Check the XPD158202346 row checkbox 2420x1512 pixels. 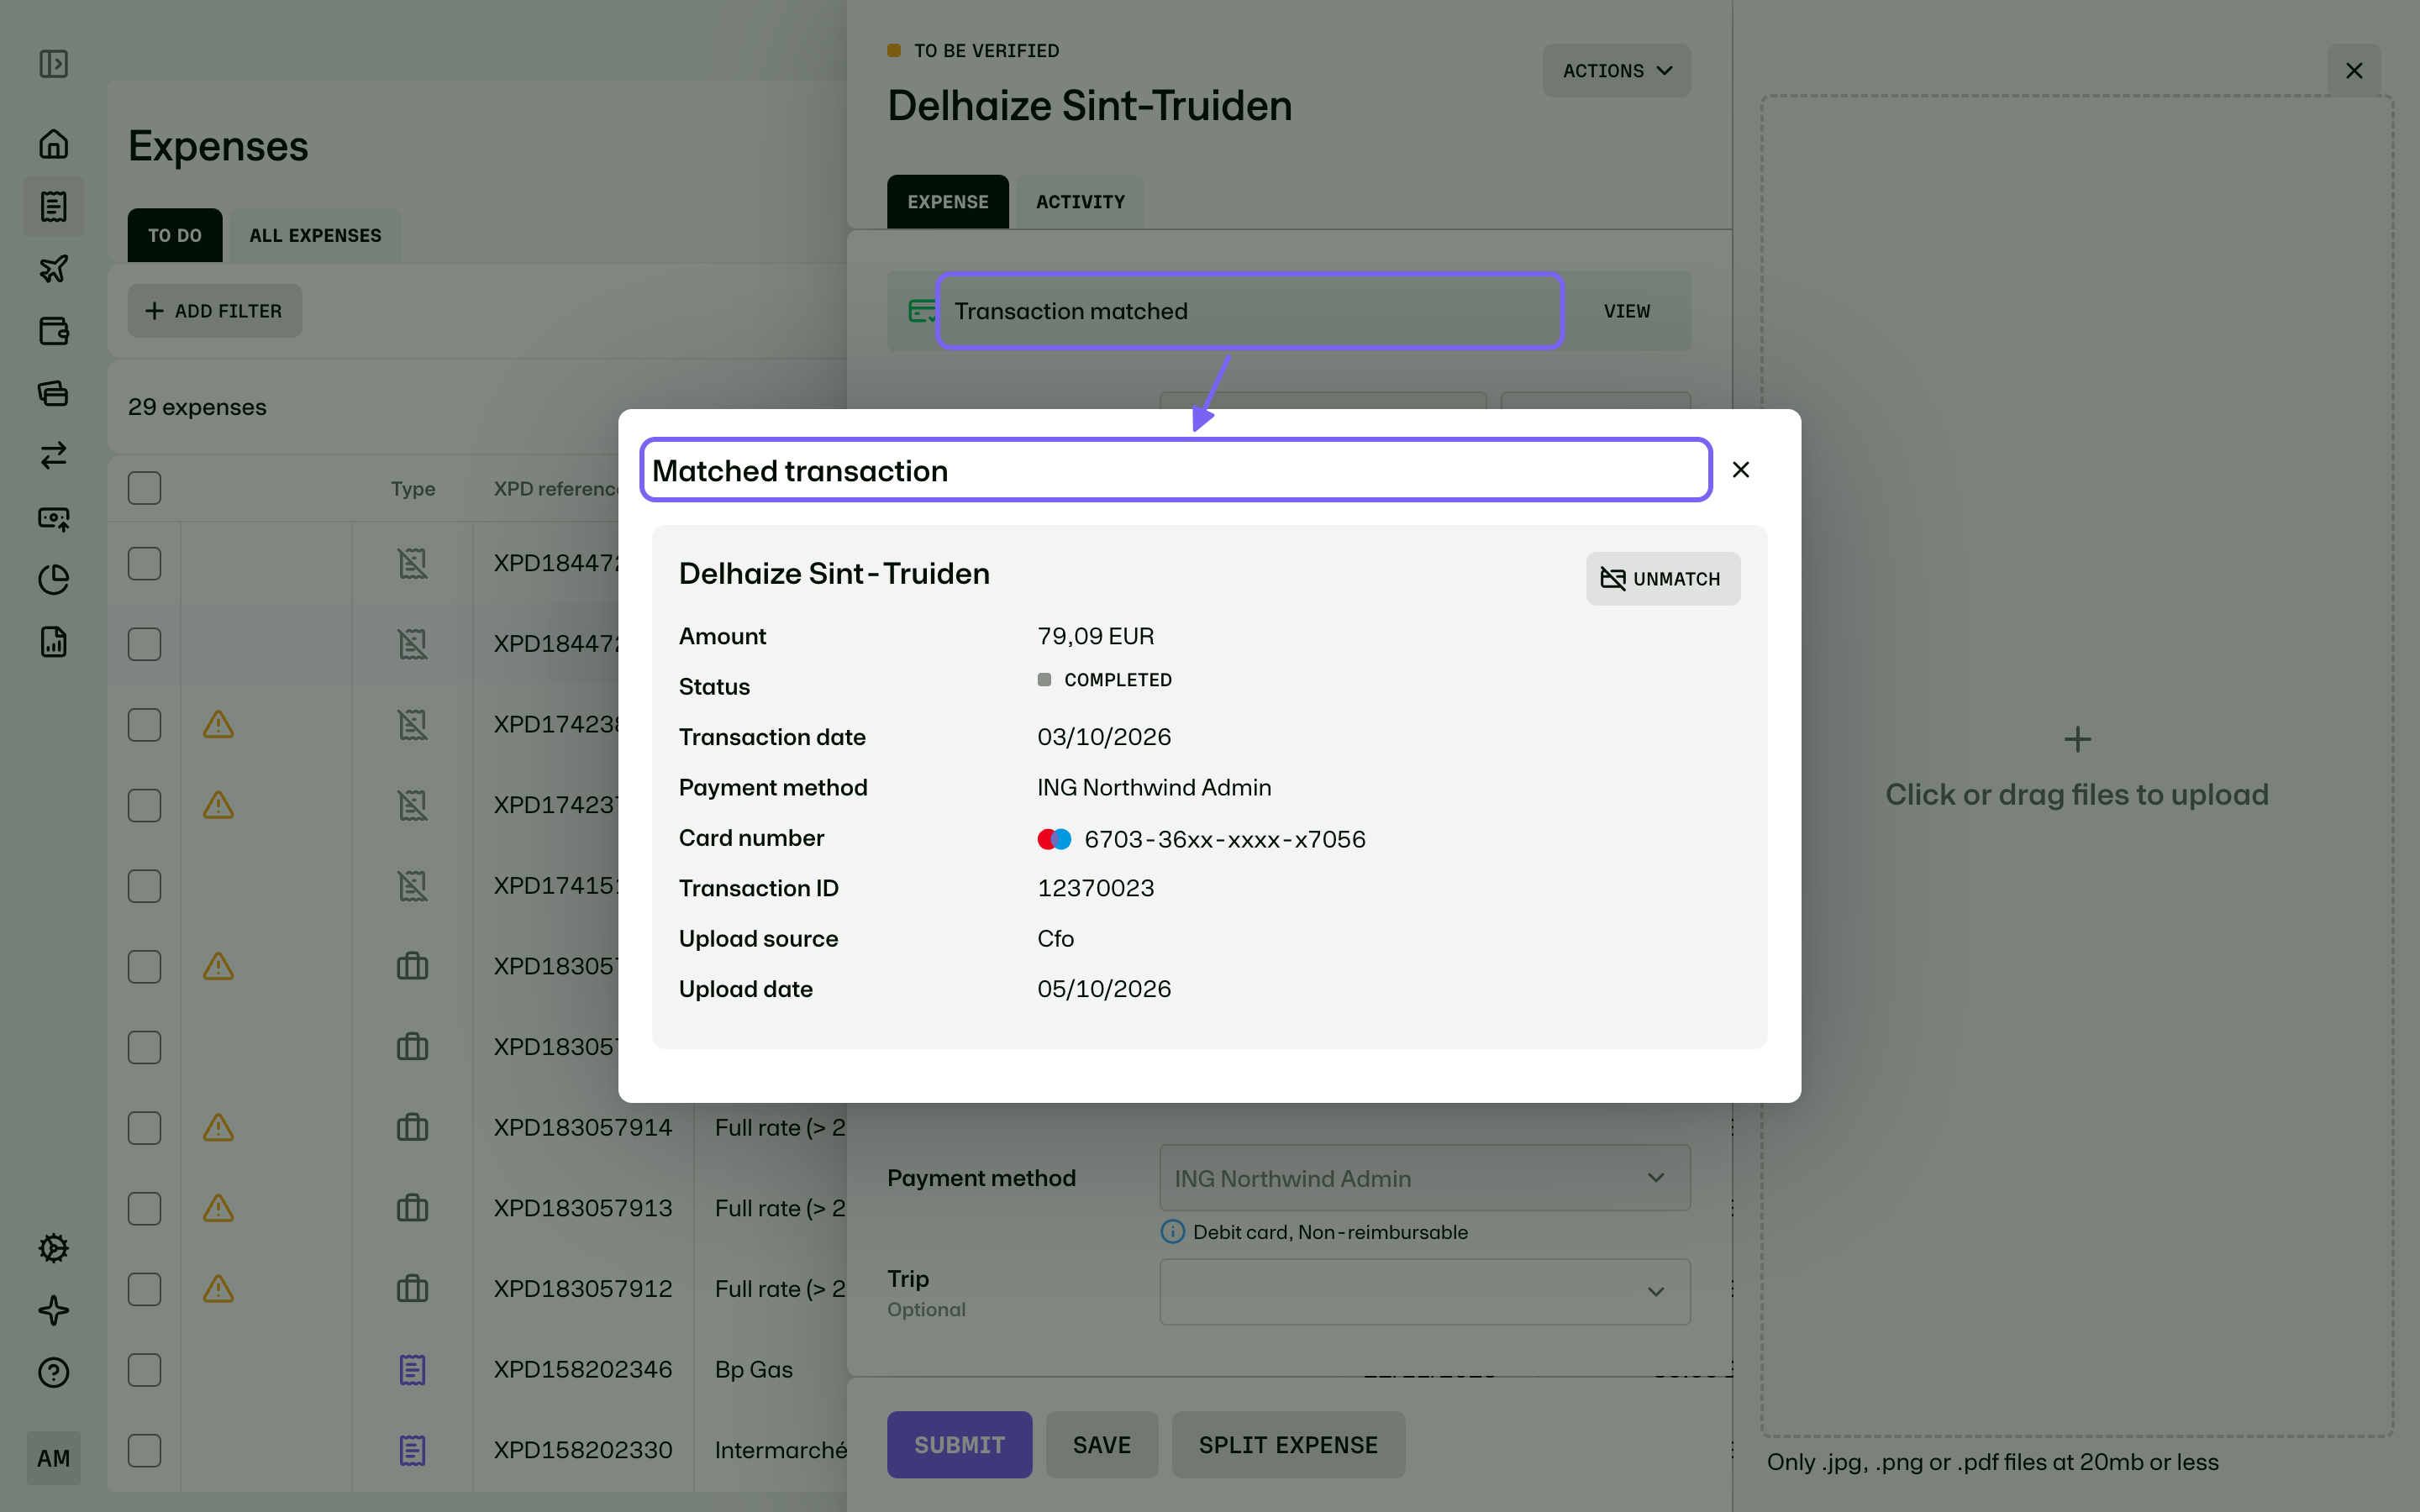[145, 1370]
